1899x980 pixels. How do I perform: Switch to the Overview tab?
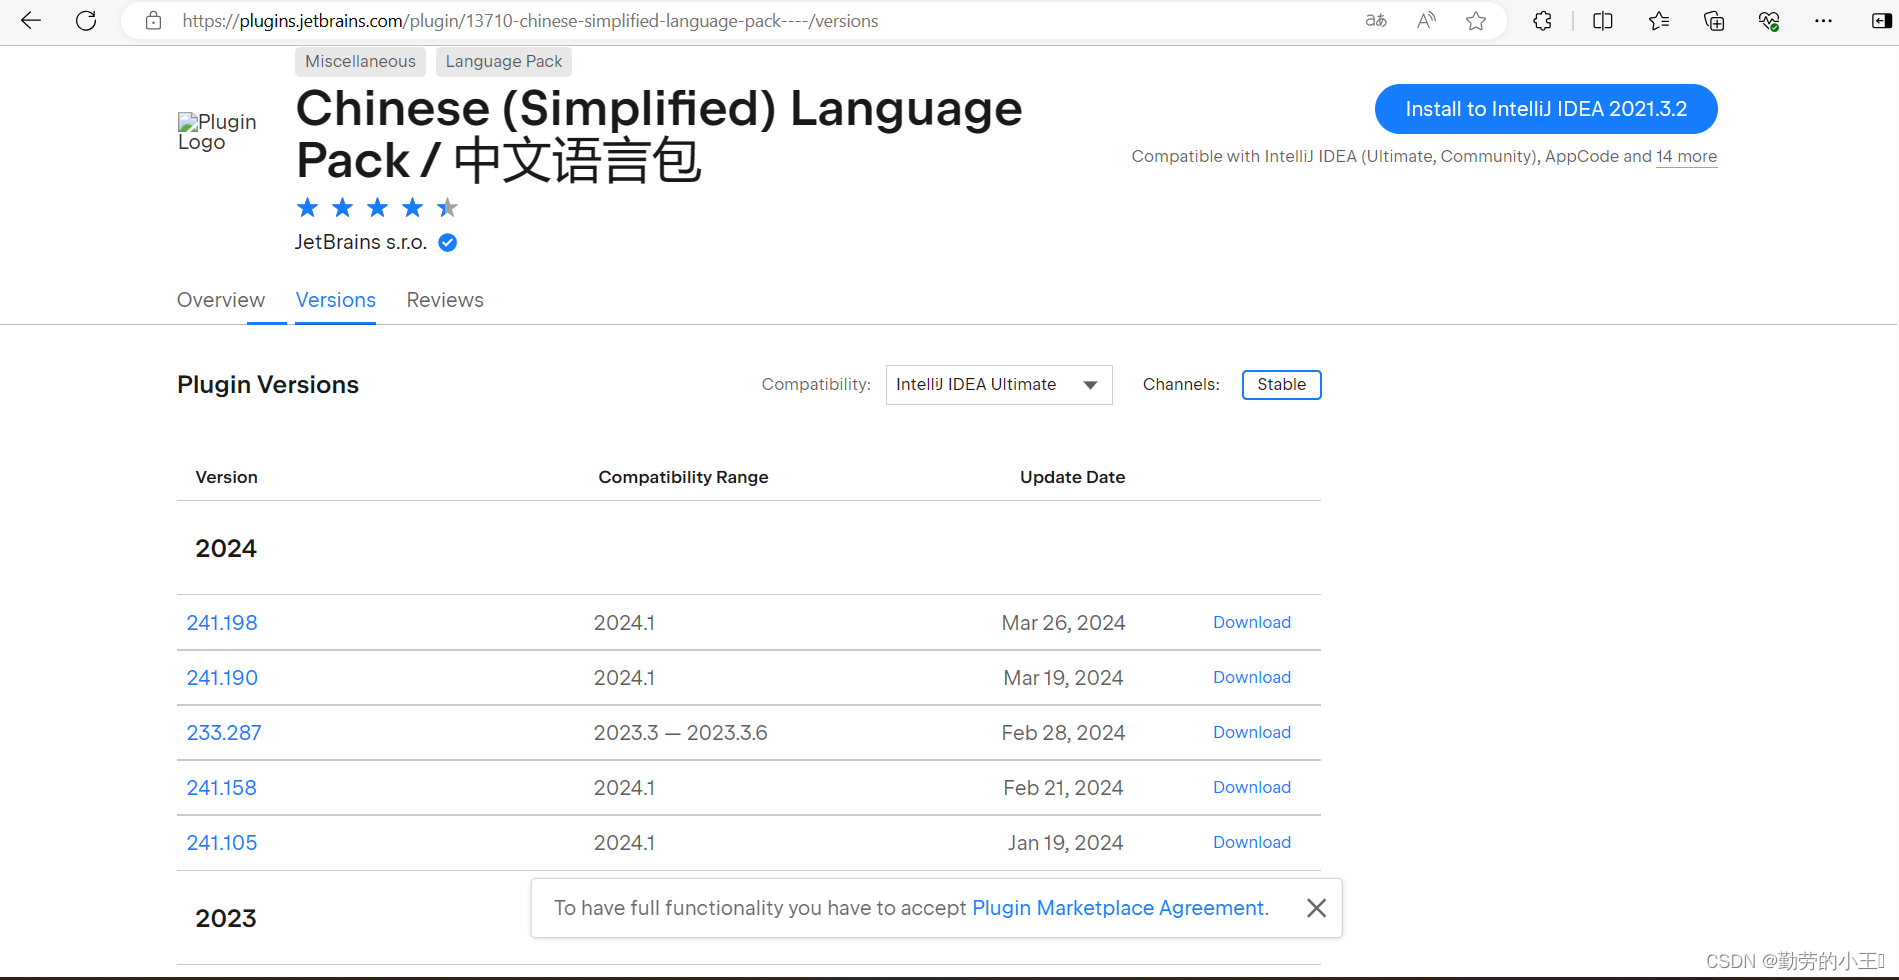pos(221,300)
